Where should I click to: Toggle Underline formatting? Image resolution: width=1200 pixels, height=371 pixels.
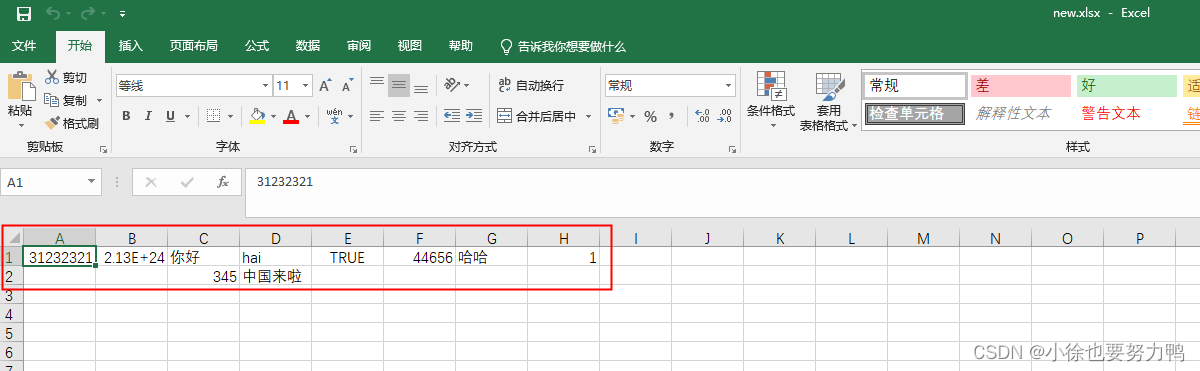coord(171,116)
